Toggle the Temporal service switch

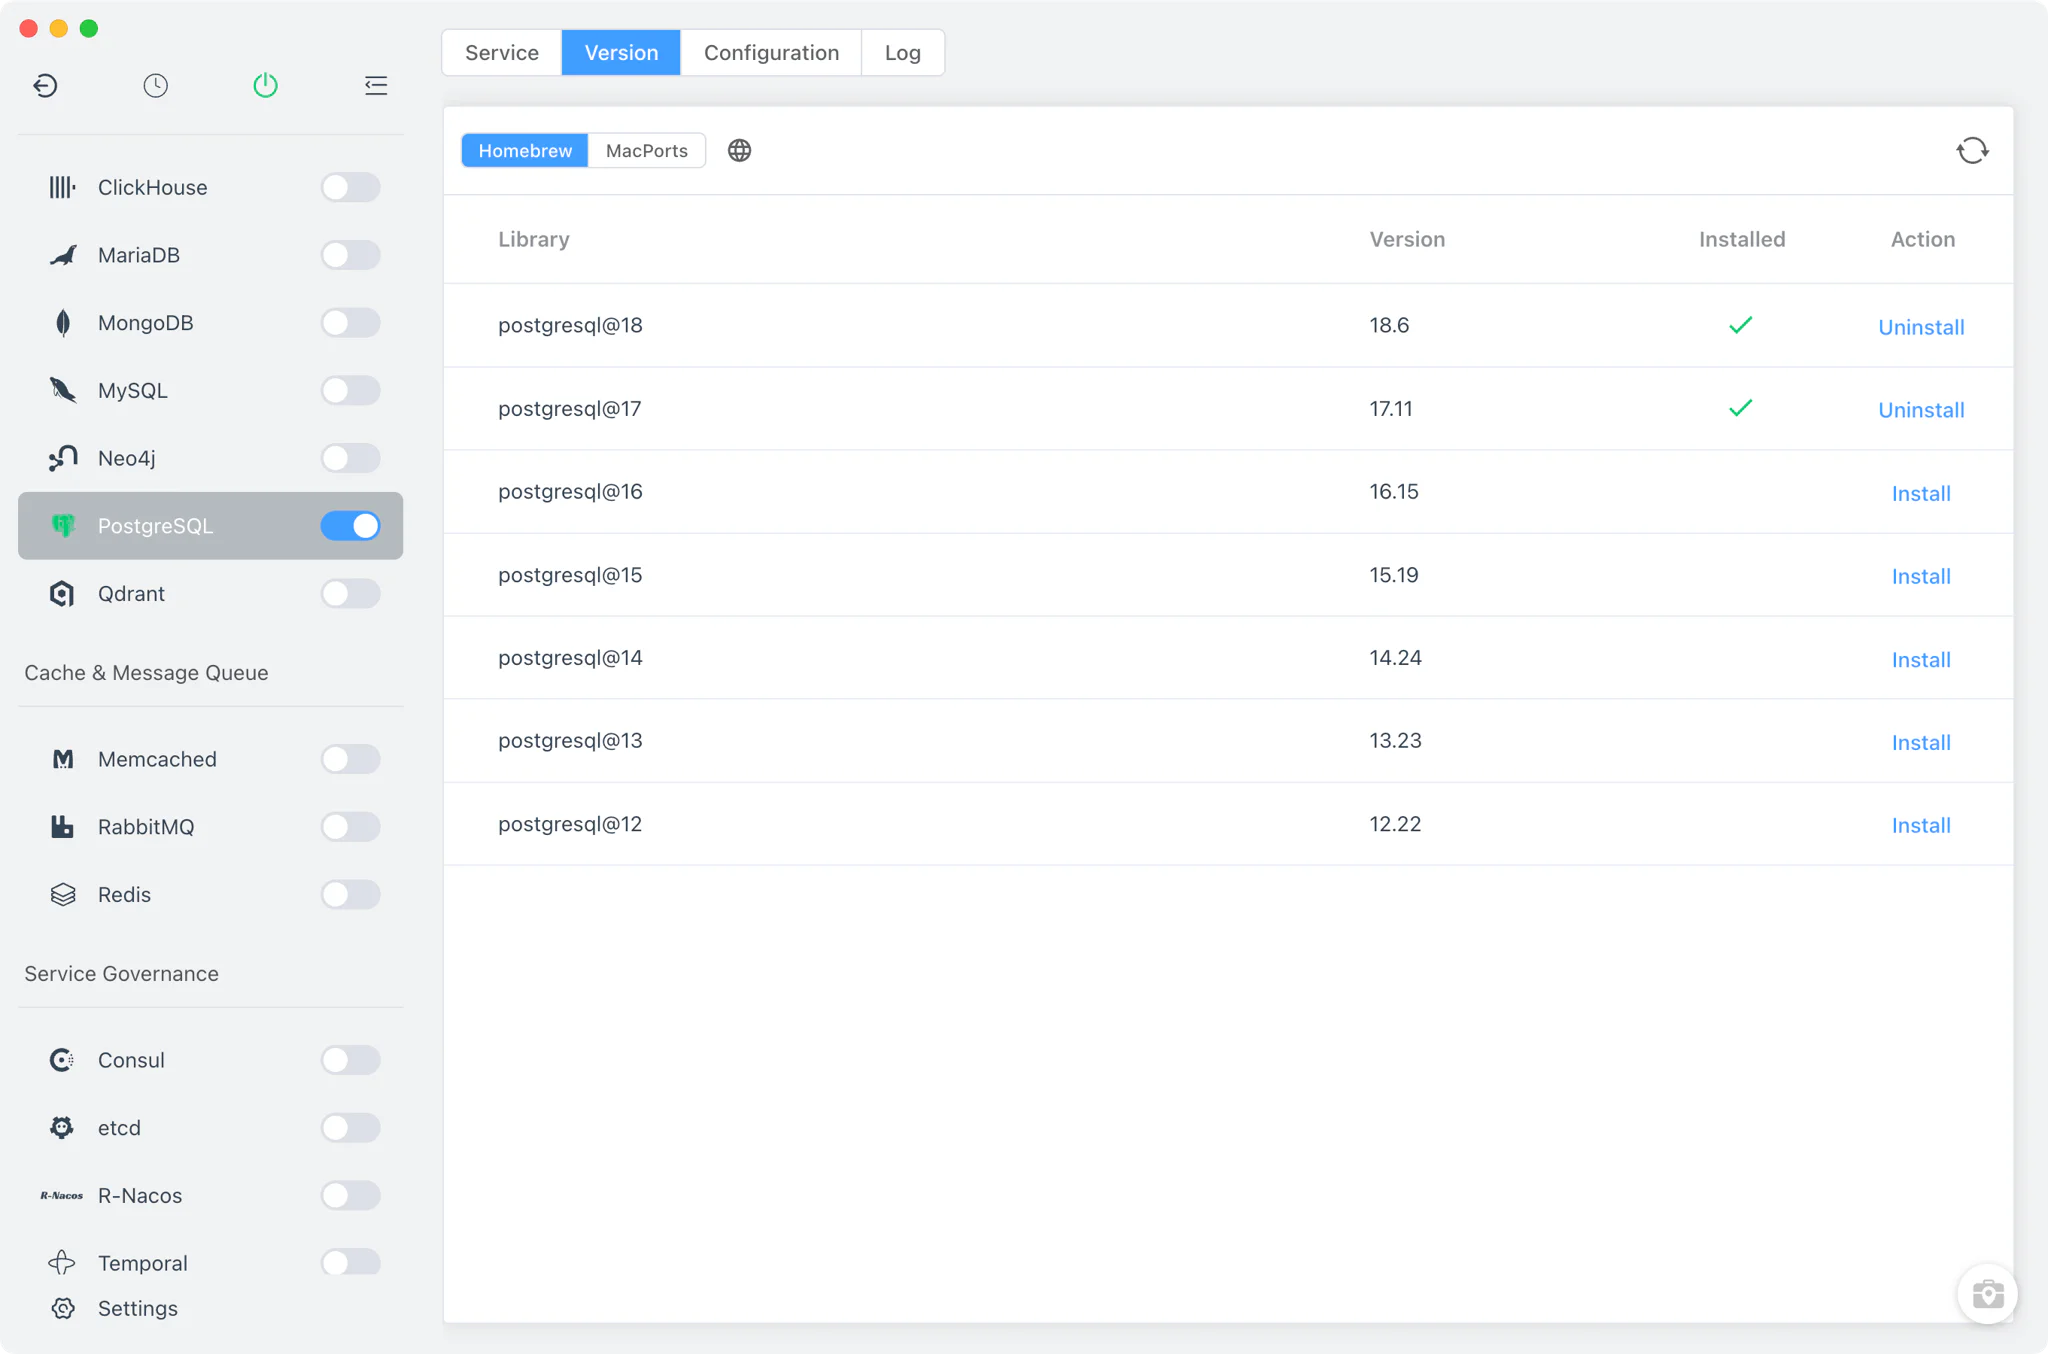[x=350, y=1263]
